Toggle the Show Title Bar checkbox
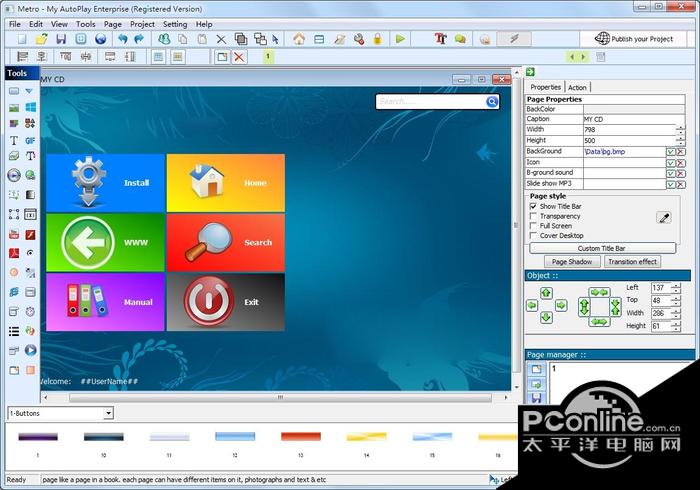This screenshot has height=490, width=700. 533,206
